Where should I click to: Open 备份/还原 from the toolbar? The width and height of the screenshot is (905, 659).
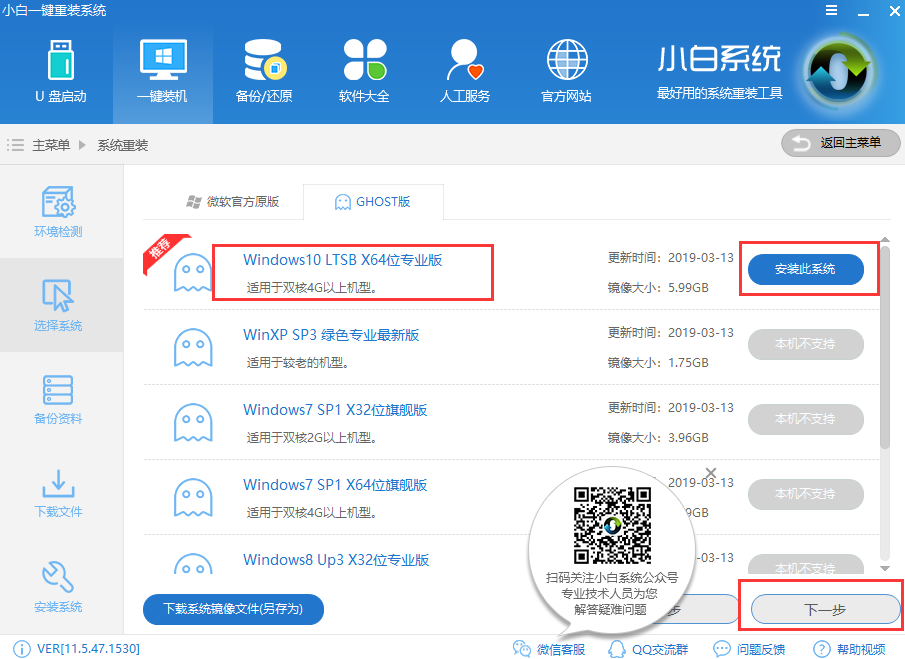point(264,72)
